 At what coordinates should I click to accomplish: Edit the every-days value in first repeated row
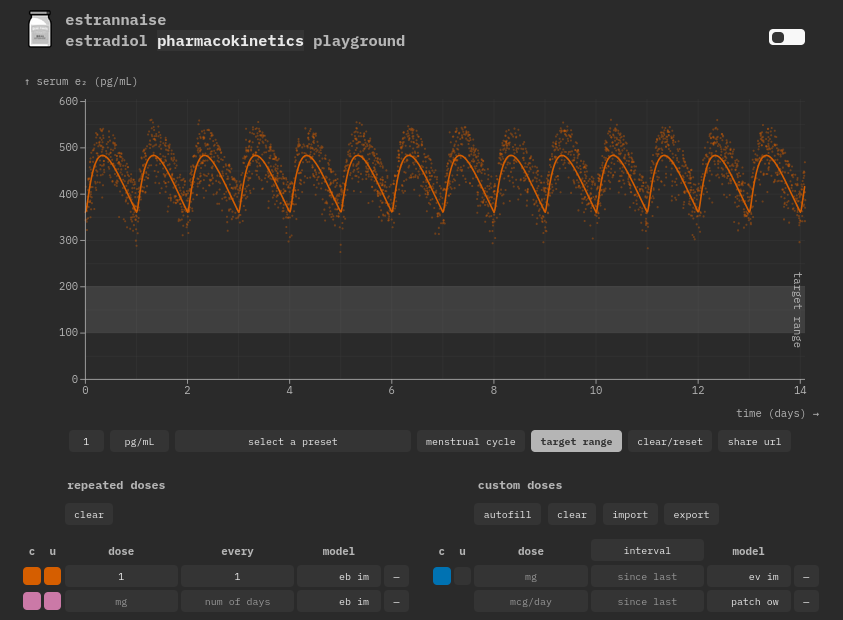[237, 576]
